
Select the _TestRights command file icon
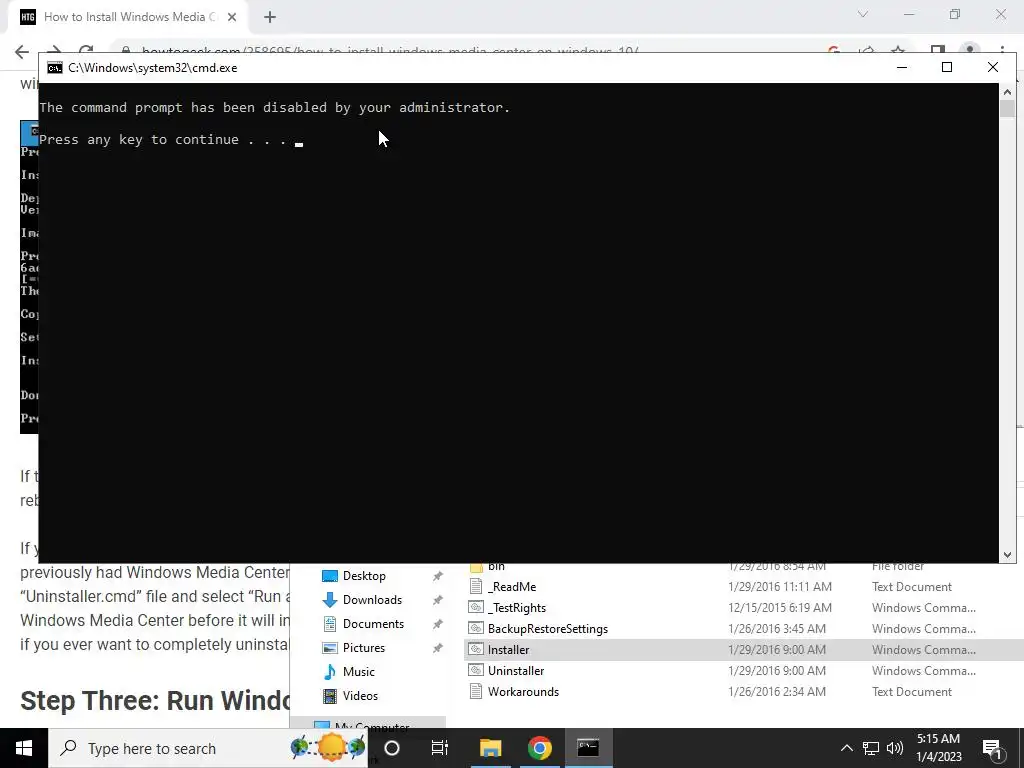tap(476, 607)
